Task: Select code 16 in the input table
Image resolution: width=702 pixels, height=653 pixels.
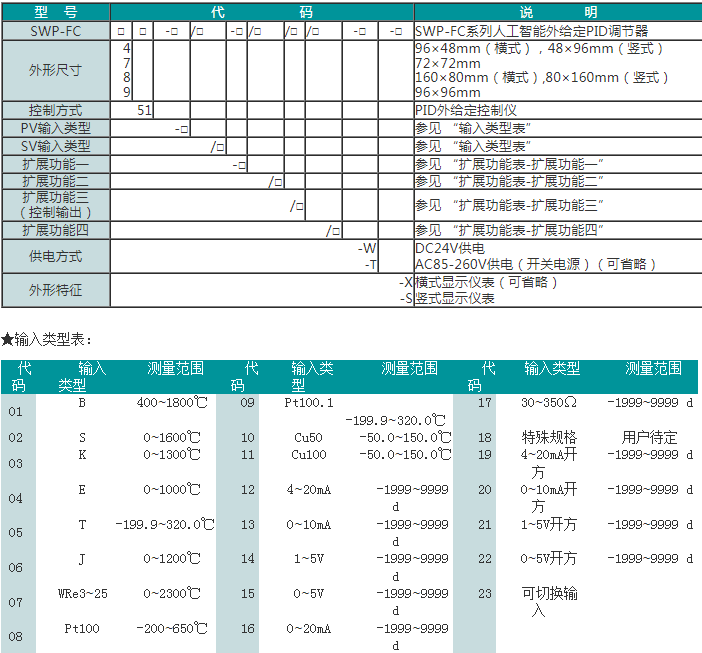Action: point(248,629)
